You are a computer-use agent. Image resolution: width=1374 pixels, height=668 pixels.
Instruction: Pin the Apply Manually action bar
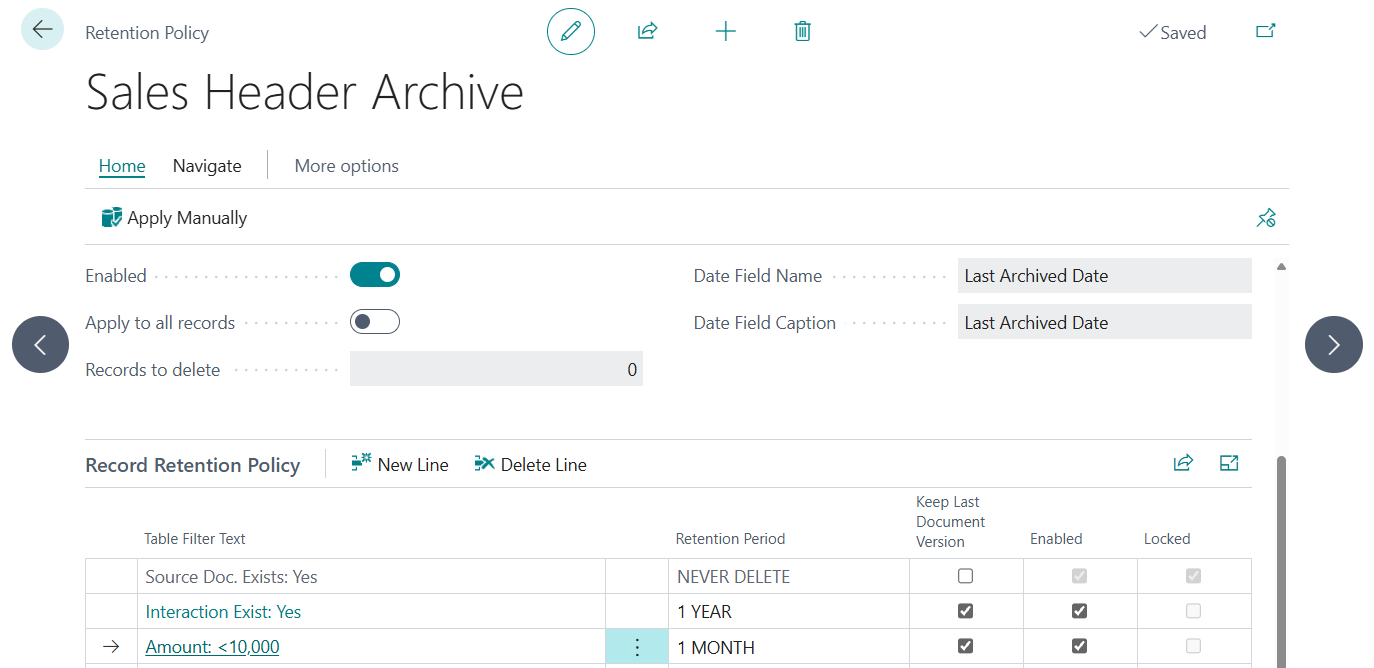1266,217
